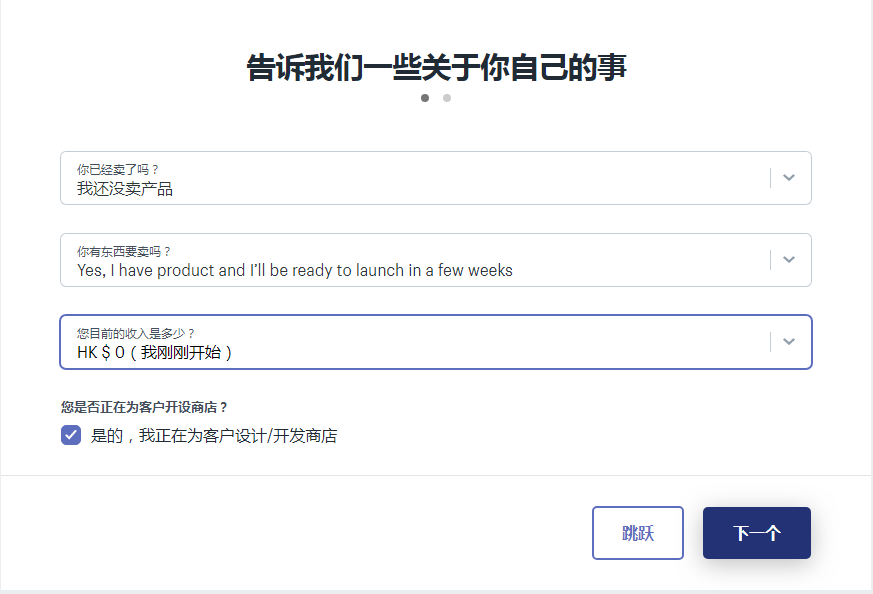The image size is (873, 594).
Task: Click the small 你有东西要卖吗？ field label
Action: coord(124,251)
